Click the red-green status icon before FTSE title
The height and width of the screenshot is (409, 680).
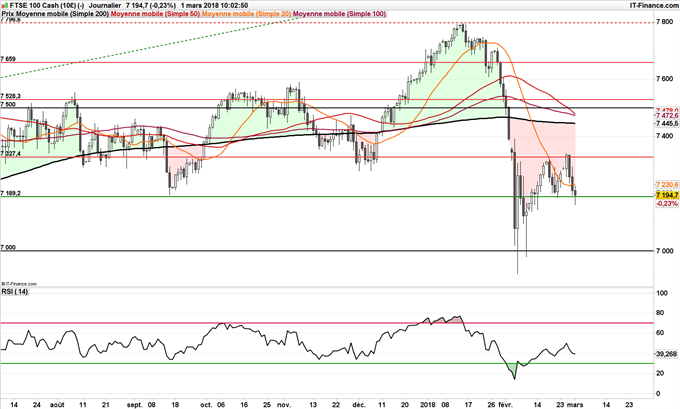(x=4, y=5)
